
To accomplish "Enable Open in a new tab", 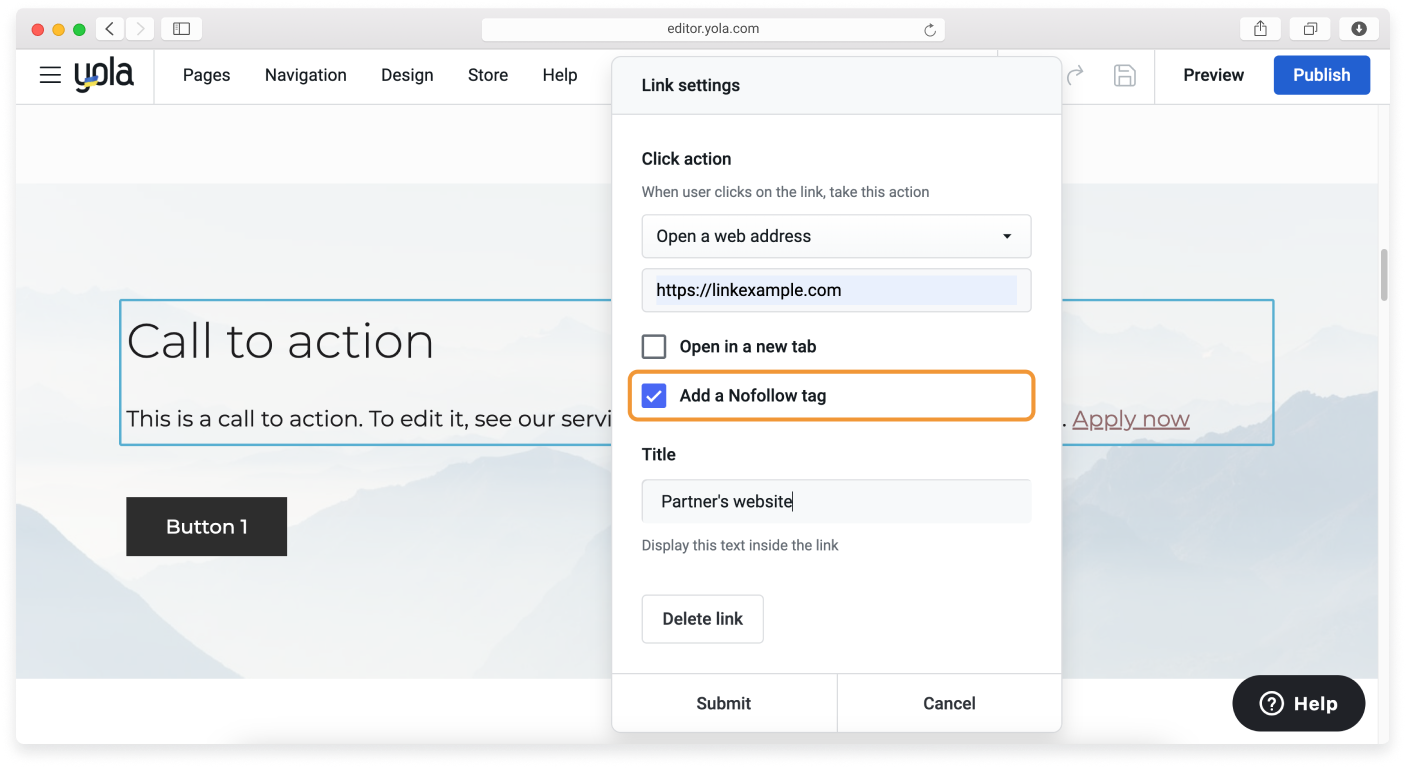I will (654, 347).
